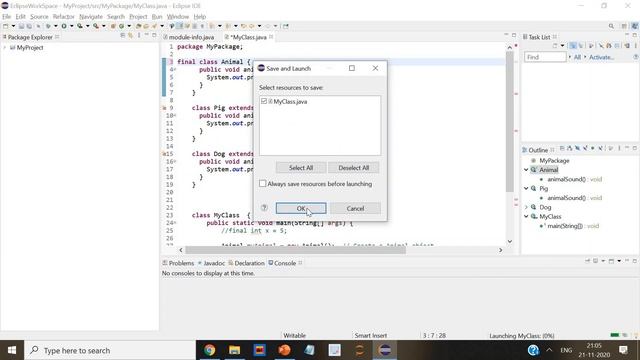This screenshot has width=640, height=360.
Task: Click the launch progress indicator in the status bar
Action: click(x=614, y=336)
